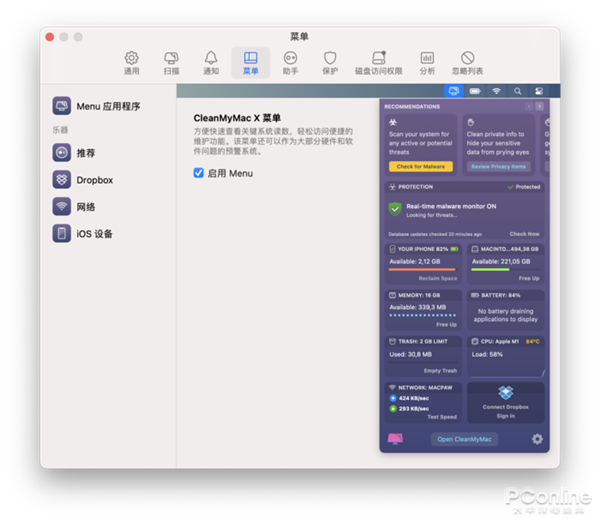Click Sign In under Connect Dropbox
Image resolution: width=600 pixels, height=521 pixels.
point(505,416)
